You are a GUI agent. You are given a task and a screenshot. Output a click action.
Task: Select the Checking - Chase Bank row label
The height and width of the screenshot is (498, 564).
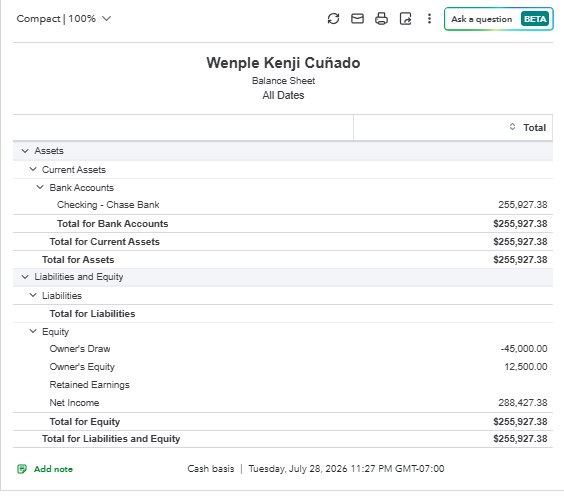[x=108, y=205]
